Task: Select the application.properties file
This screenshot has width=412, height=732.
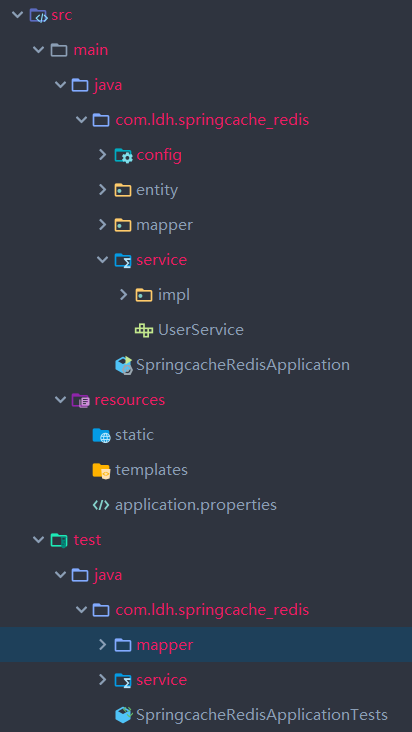Action: 196,505
